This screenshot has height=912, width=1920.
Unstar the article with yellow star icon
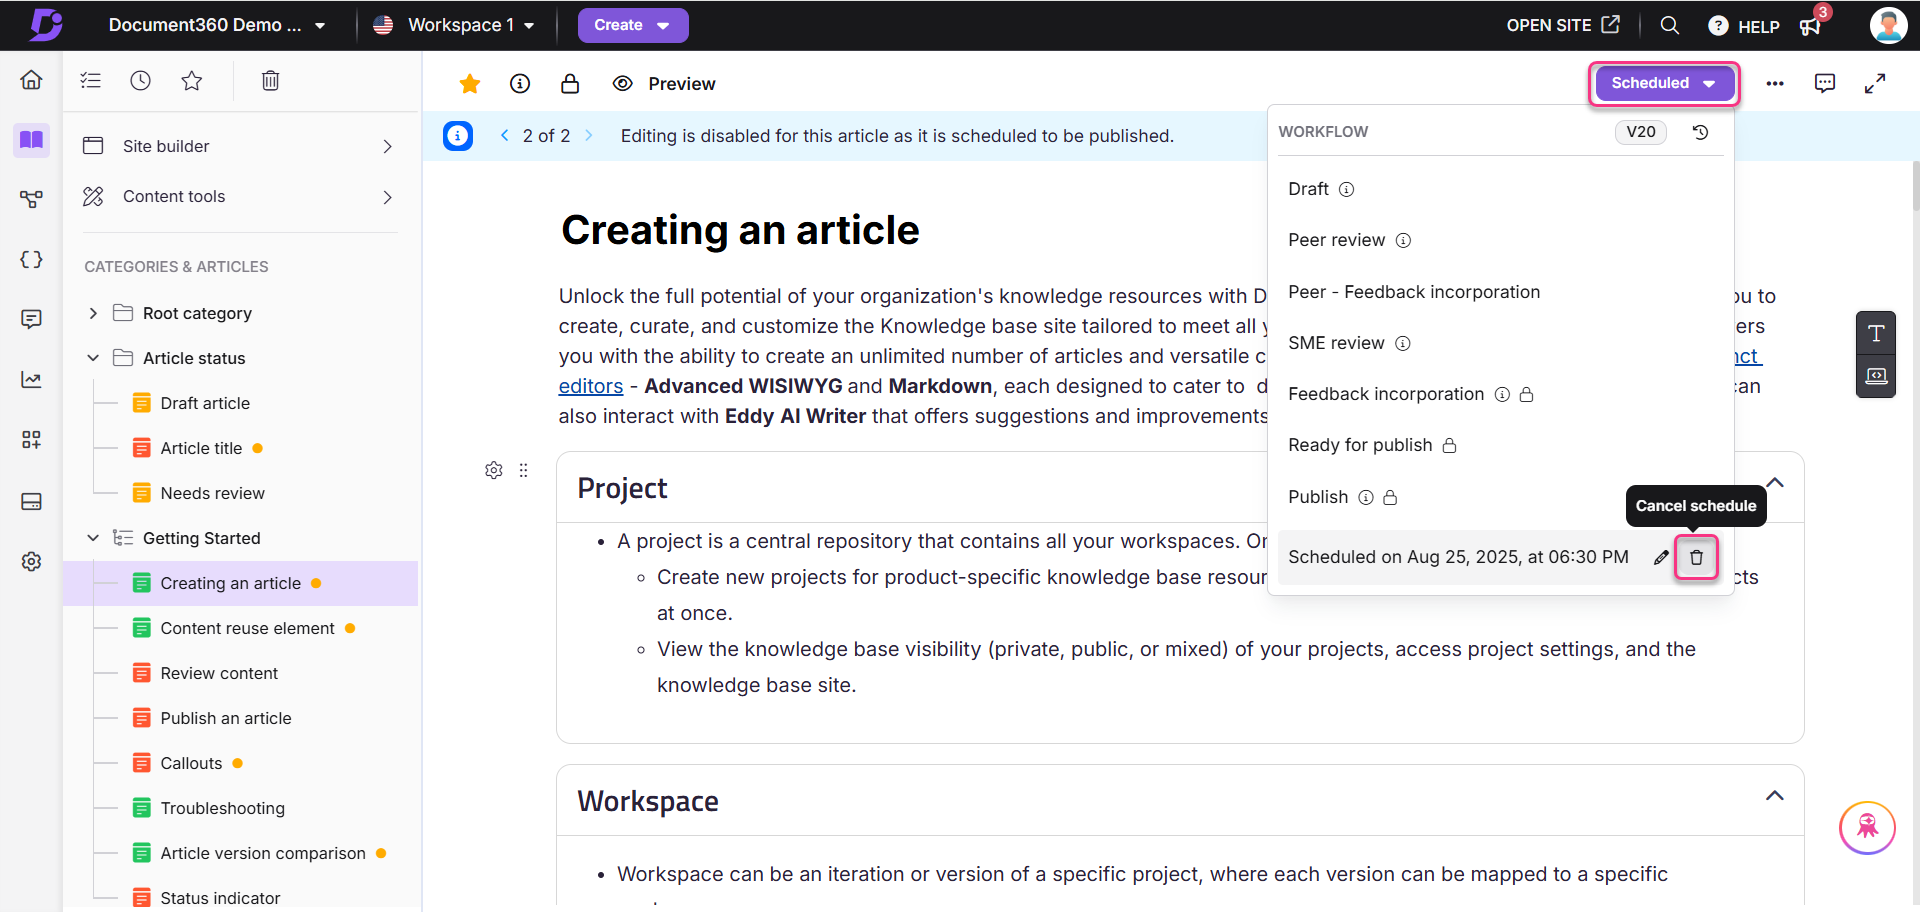coord(469,84)
